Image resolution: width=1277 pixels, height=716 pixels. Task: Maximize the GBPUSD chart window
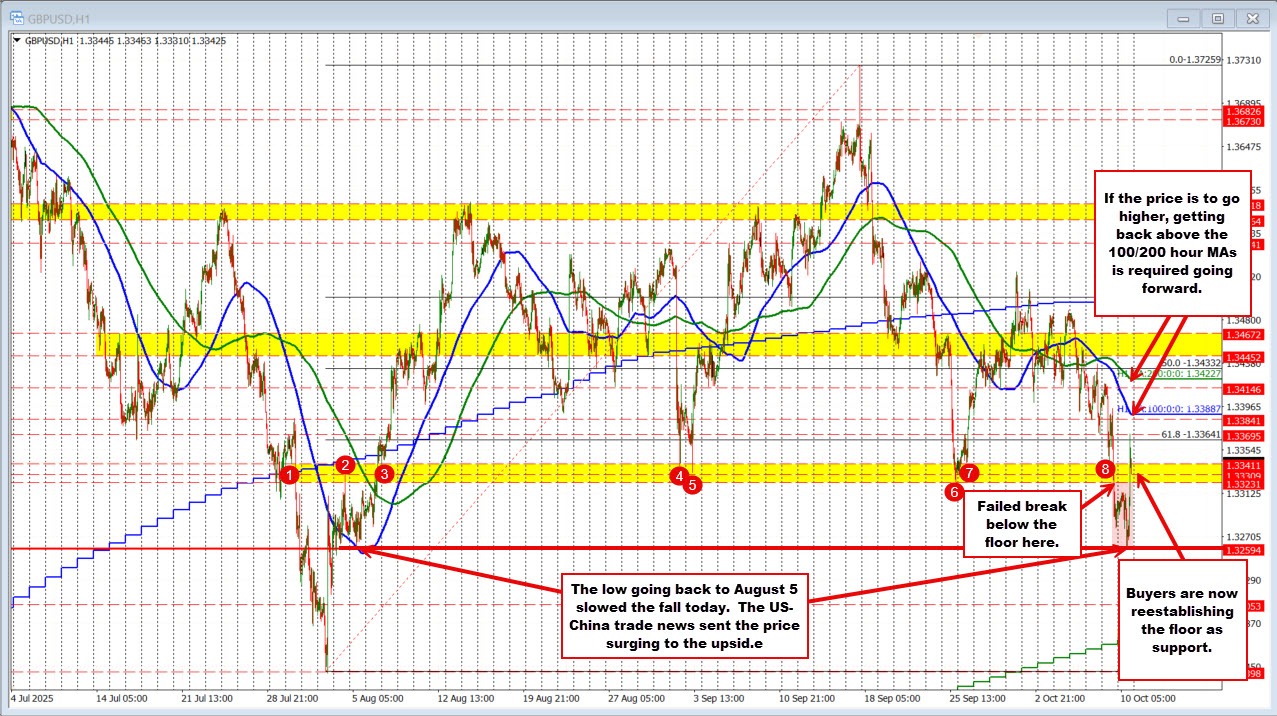click(x=1216, y=17)
